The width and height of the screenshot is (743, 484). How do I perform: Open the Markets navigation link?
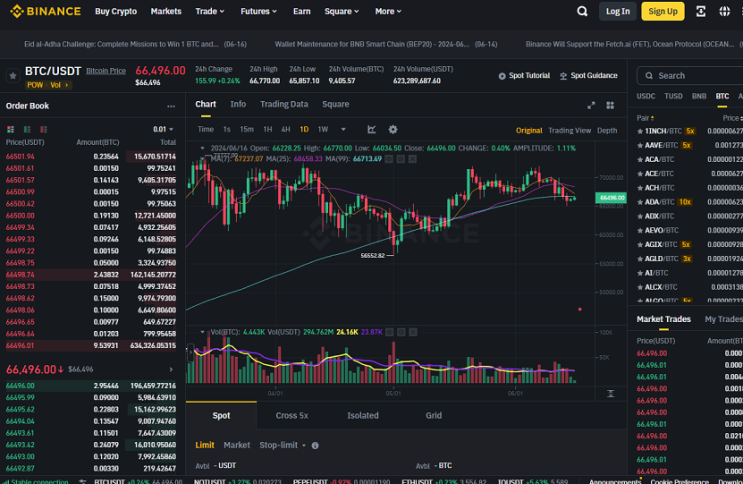[166, 11]
